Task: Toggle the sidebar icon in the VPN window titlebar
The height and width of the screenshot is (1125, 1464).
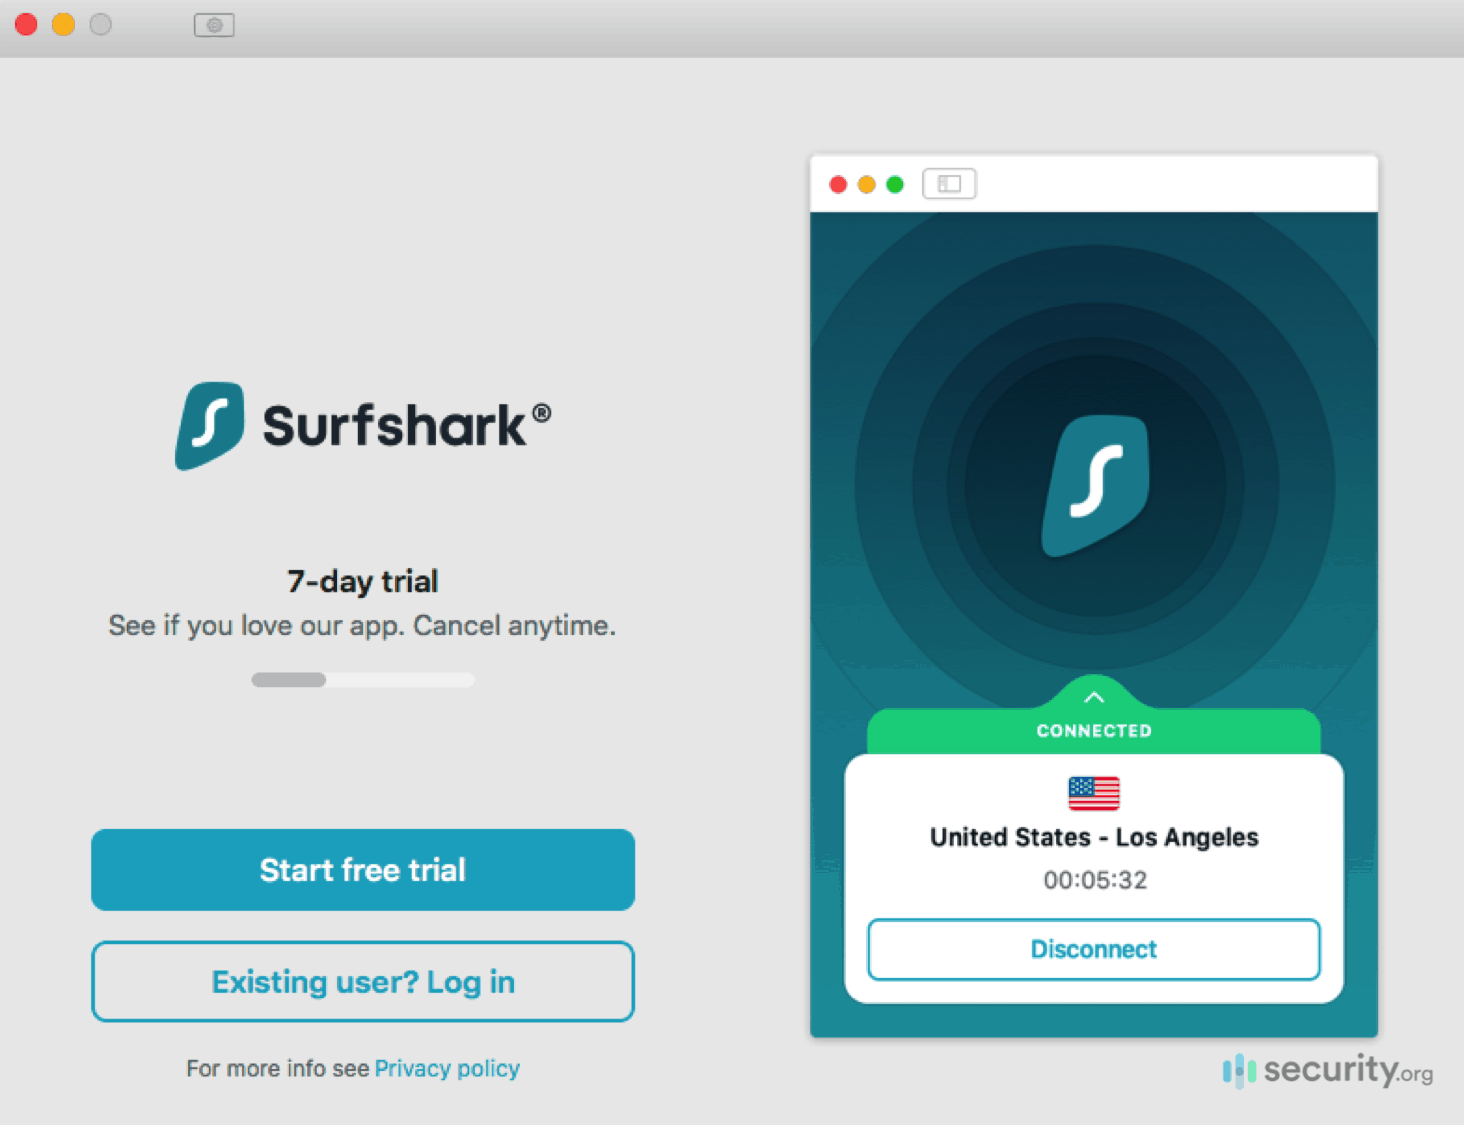Action: tap(948, 184)
